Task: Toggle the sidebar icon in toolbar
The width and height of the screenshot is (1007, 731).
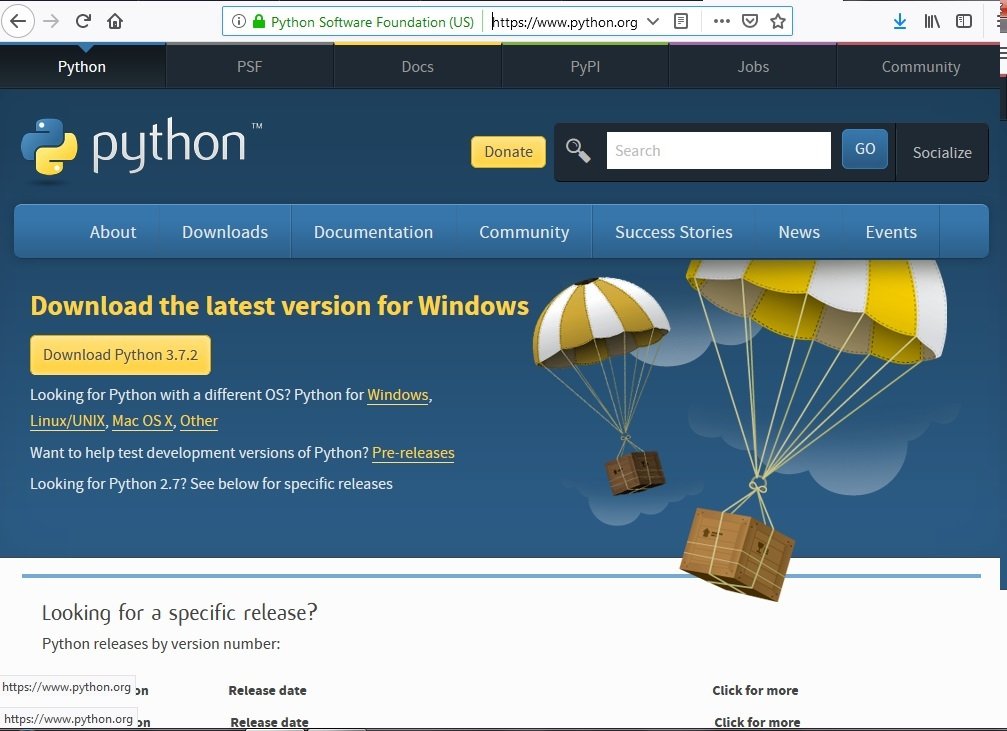Action: pos(963,21)
